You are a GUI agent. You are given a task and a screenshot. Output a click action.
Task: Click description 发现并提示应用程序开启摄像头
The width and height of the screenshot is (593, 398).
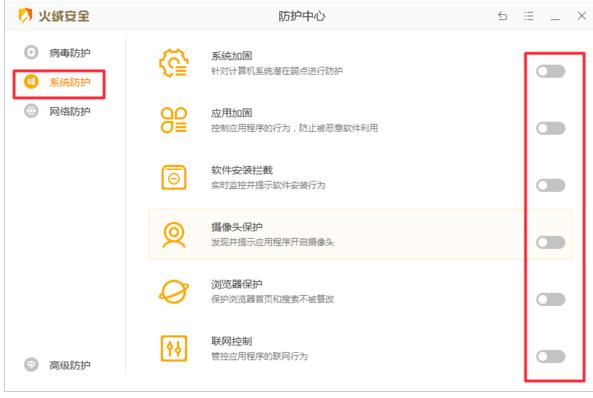coord(273,242)
